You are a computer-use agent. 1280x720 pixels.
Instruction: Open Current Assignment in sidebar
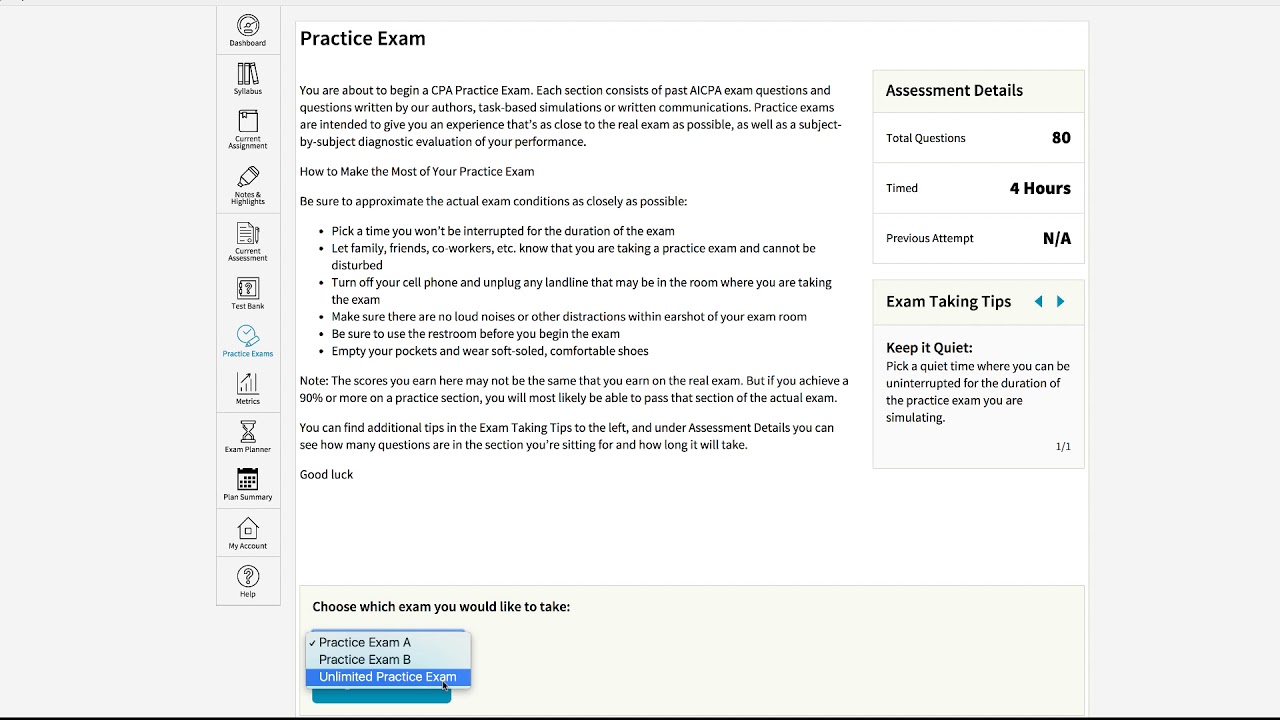pyautogui.click(x=248, y=122)
